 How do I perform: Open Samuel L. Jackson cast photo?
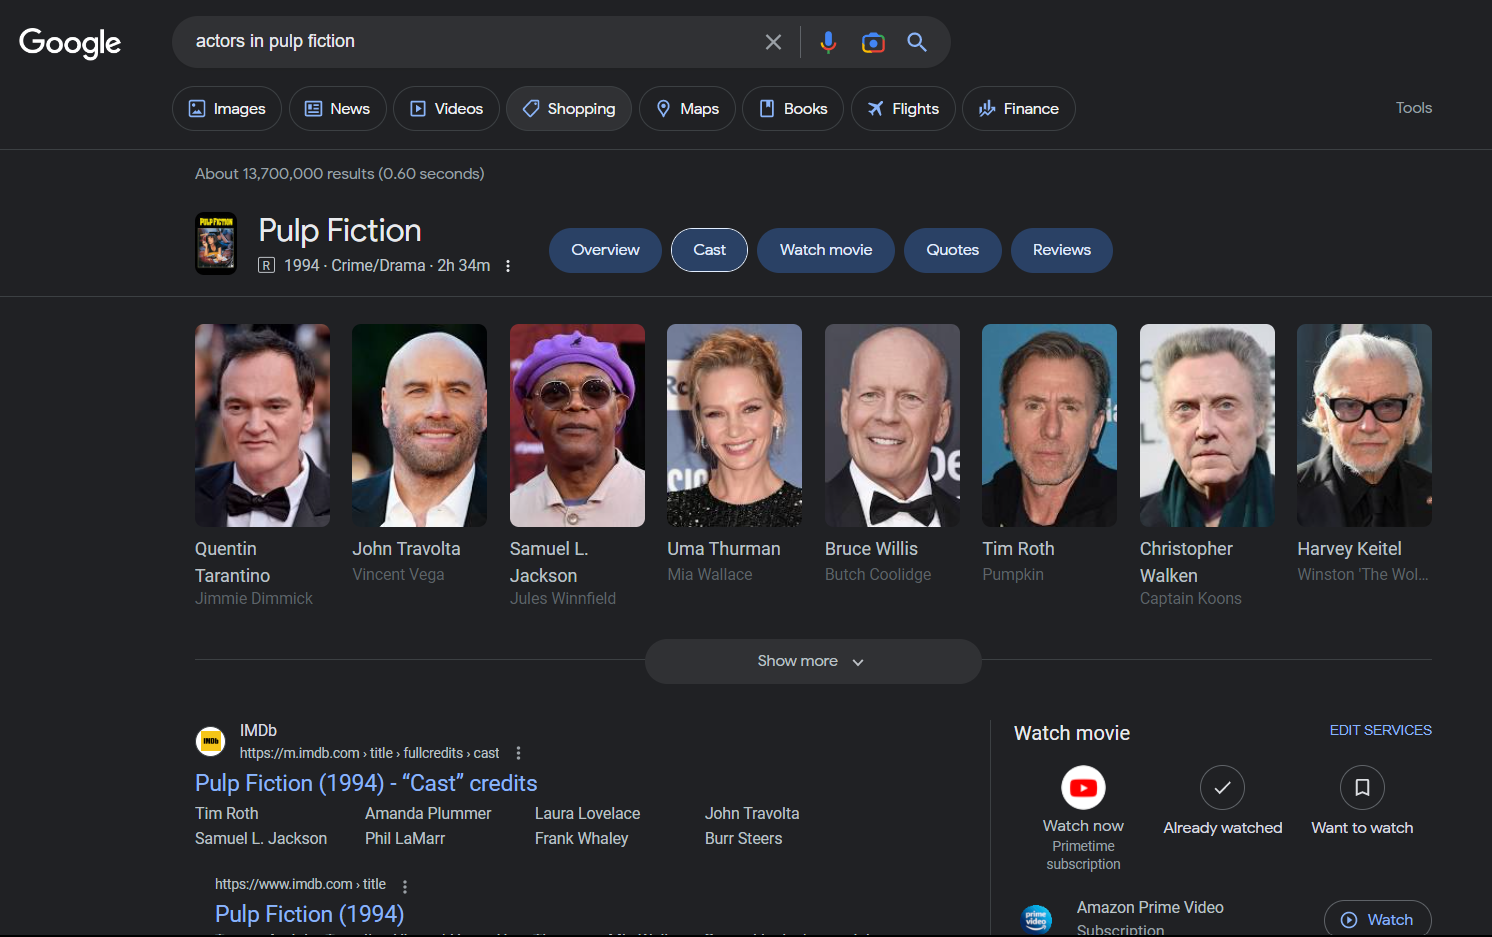[577, 425]
